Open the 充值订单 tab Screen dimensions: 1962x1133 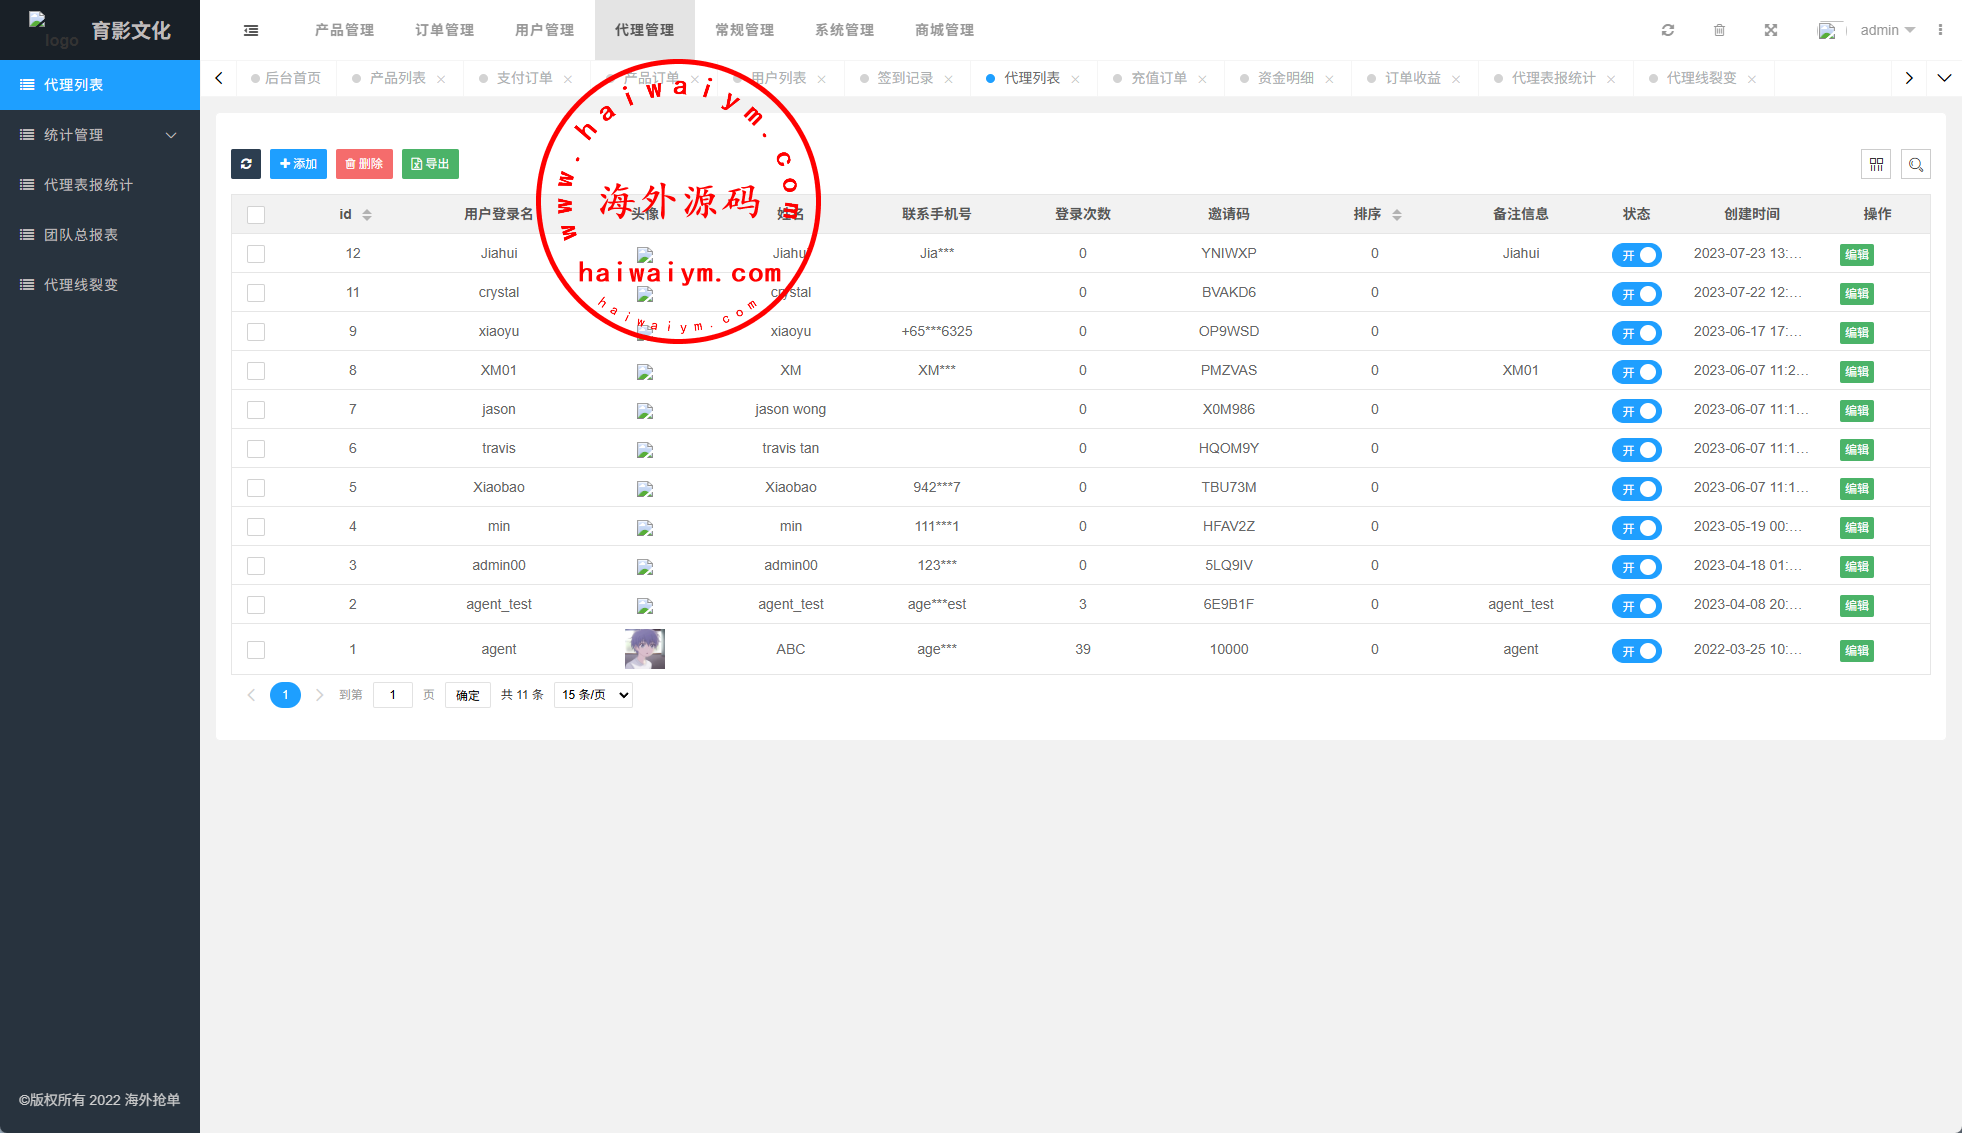click(x=1158, y=78)
